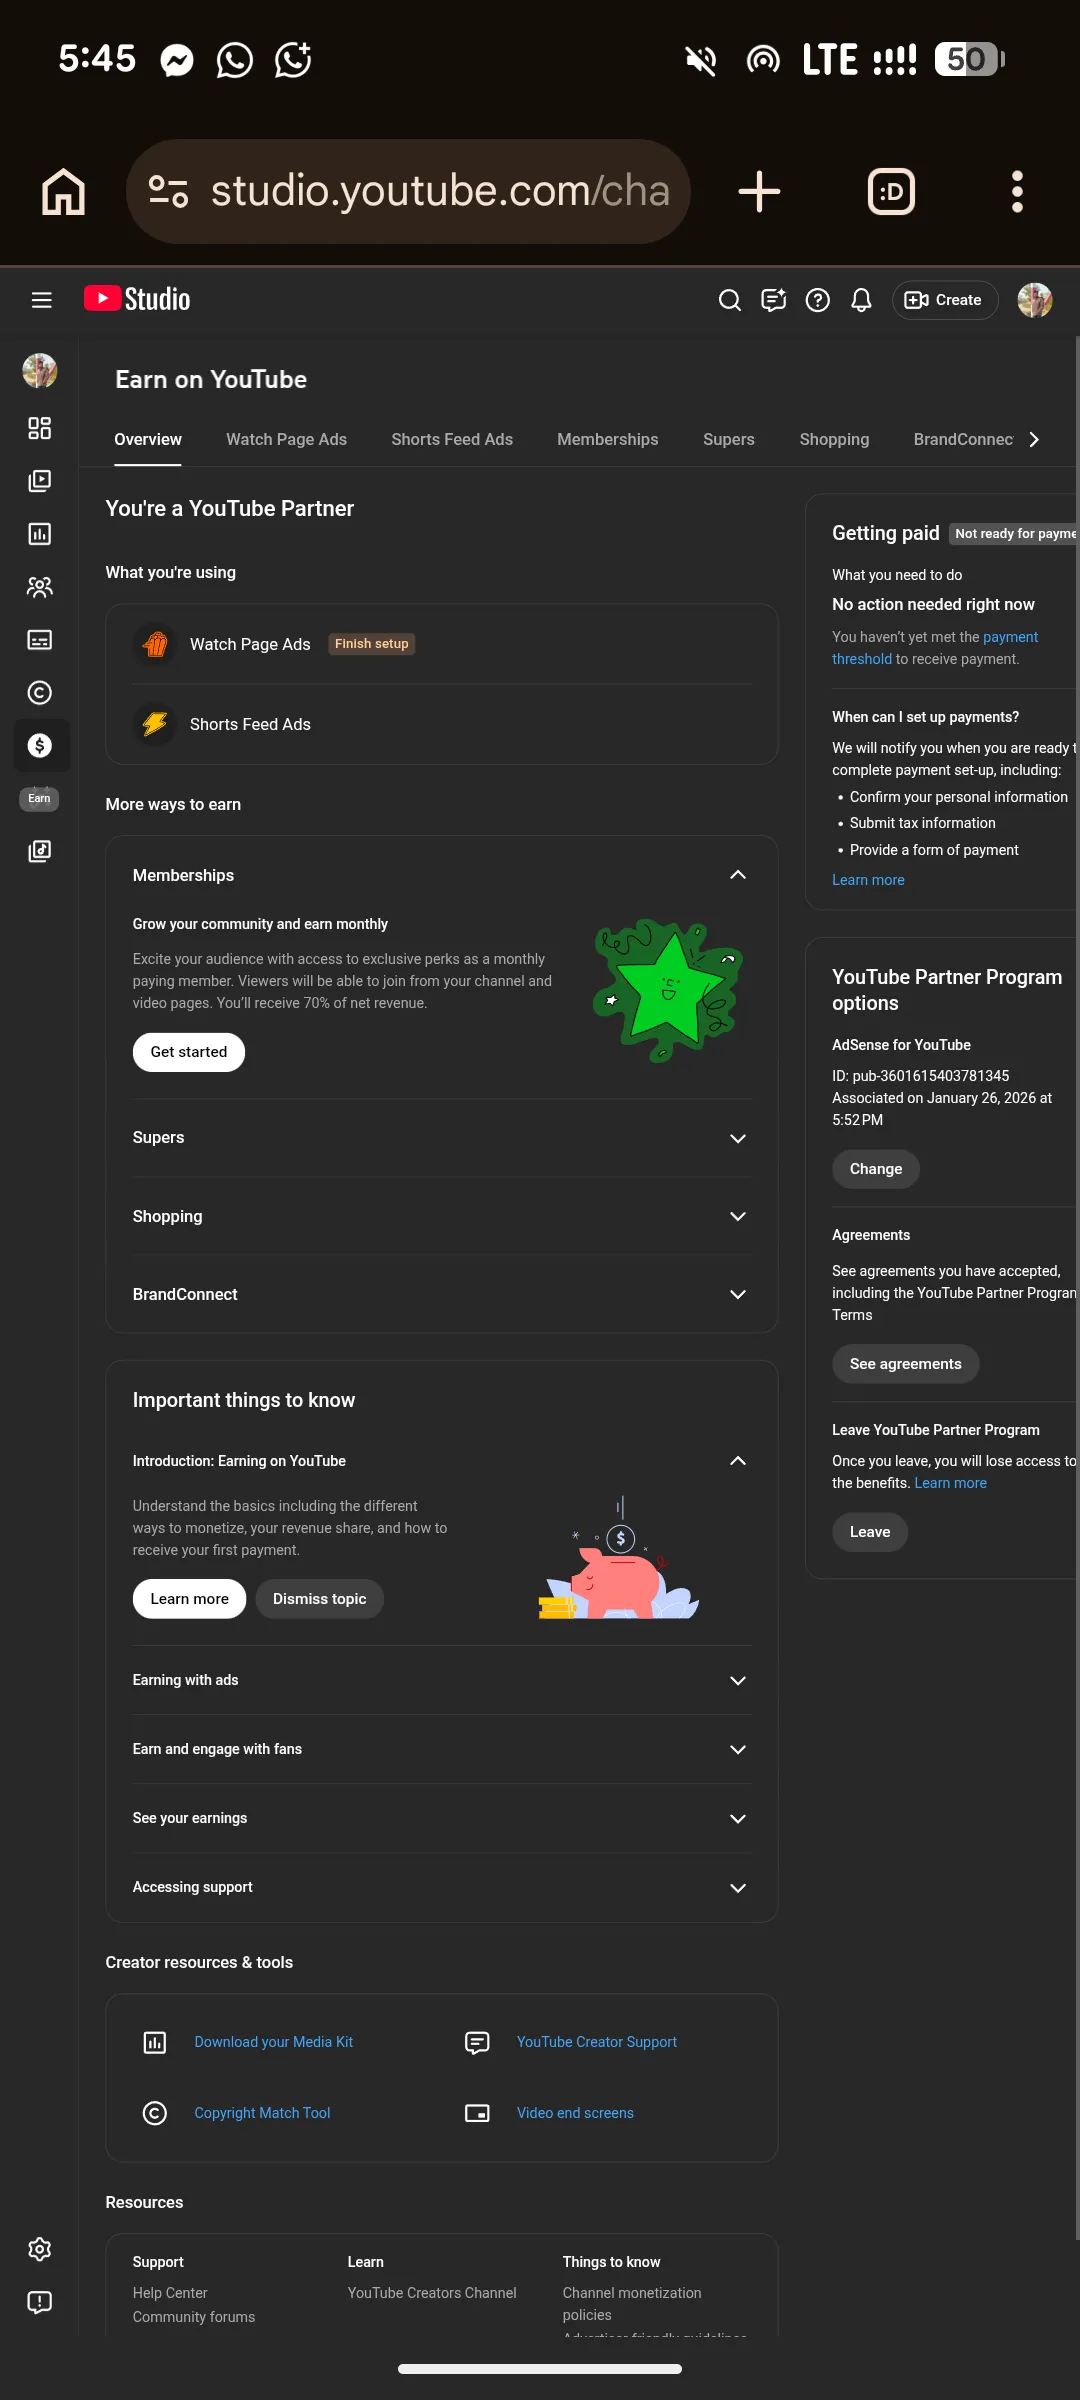The image size is (1080, 2400).
Task: Open Copyright Match Tool link
Action: point(262,2113)
